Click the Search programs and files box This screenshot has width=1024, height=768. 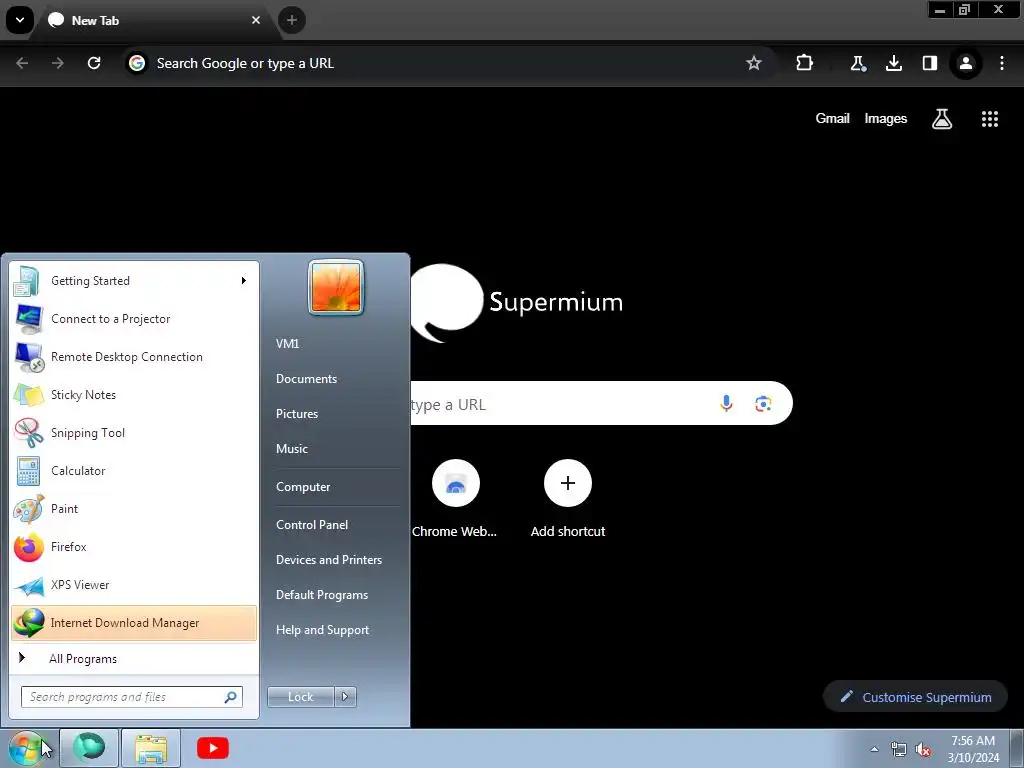coord(131,697)
